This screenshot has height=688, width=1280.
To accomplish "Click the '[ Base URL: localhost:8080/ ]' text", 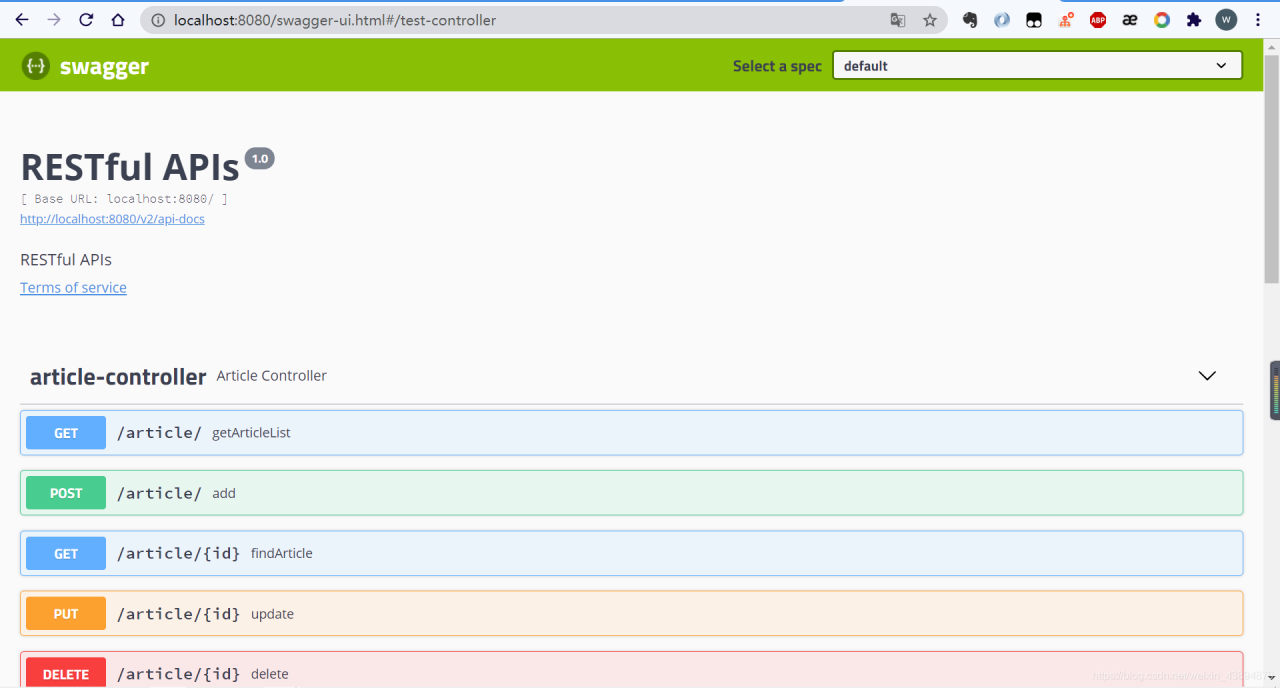I will [x=124, y=199].
